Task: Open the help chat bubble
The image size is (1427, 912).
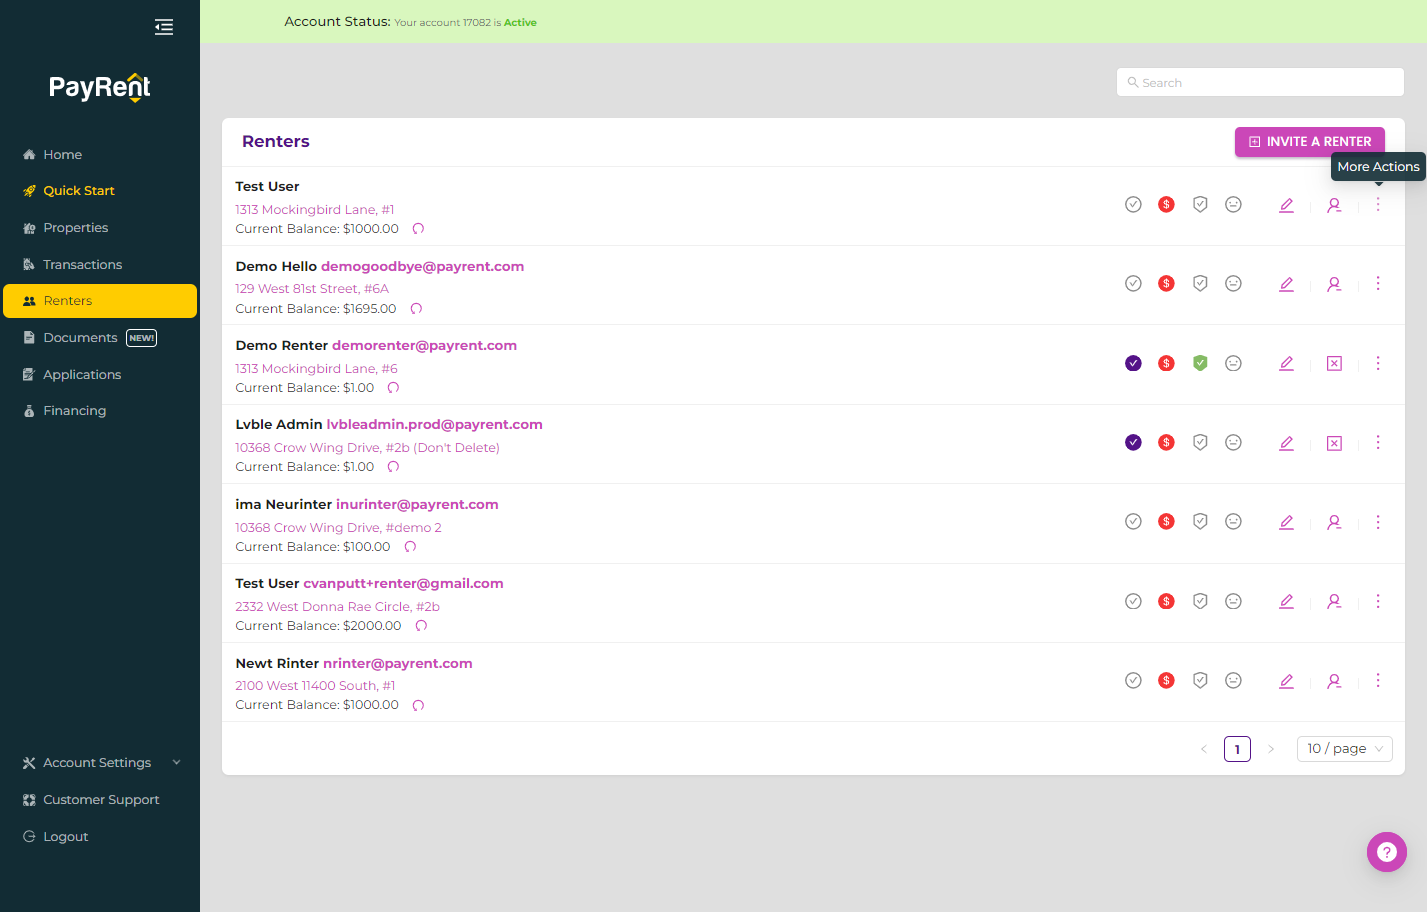Action: [x=1386, y=852]
